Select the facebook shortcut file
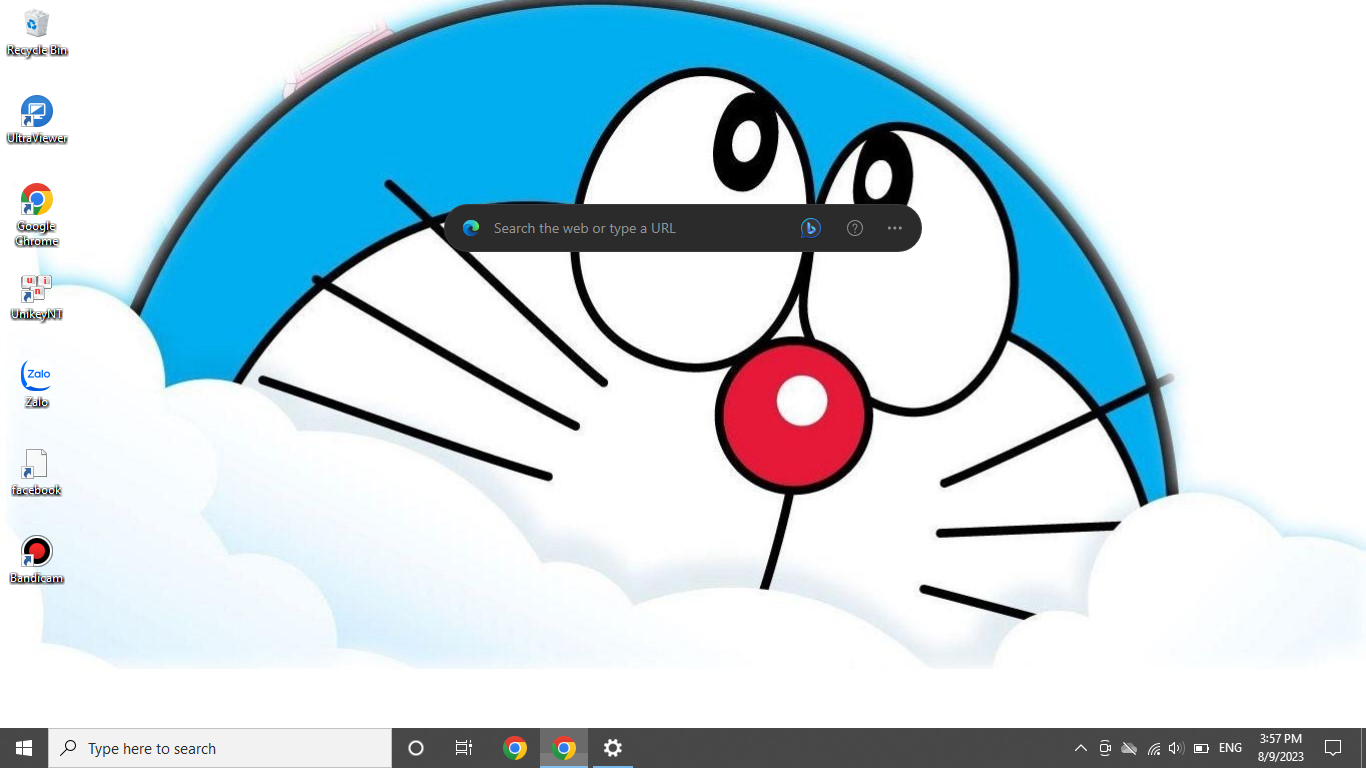Screen dimensions: 1366x768 coord(36,472)
